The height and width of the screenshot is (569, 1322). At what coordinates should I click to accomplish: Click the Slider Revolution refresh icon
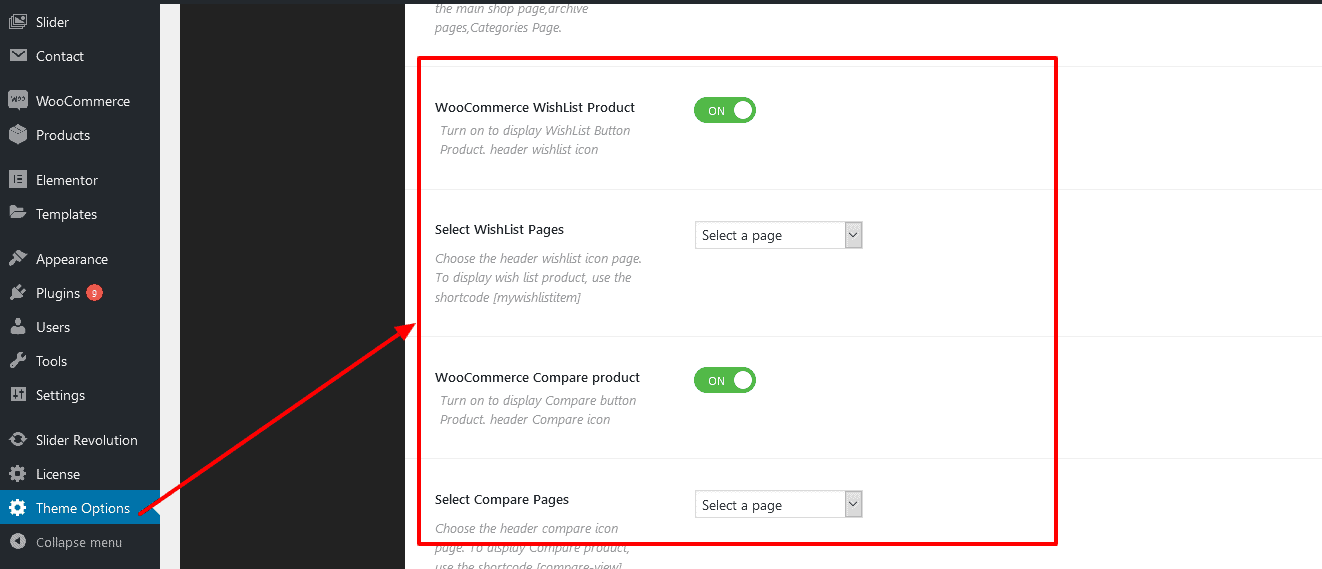[x=17, y=440]
